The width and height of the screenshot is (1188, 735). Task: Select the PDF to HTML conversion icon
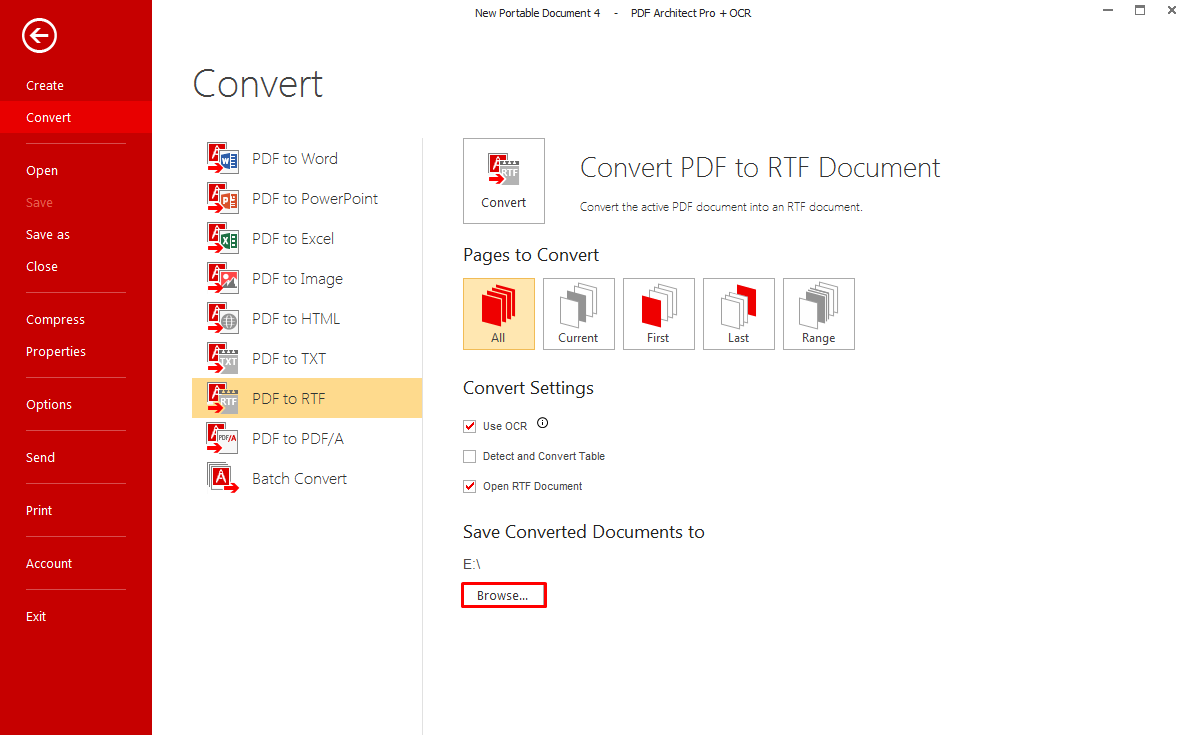click(x=223, y=319)
